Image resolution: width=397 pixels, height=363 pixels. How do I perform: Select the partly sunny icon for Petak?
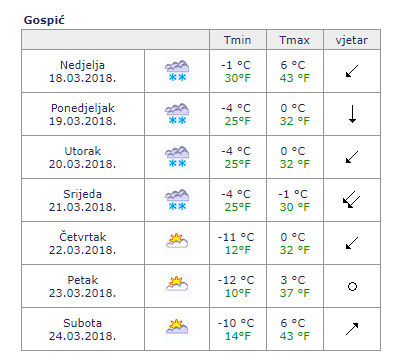click(177, 286)
